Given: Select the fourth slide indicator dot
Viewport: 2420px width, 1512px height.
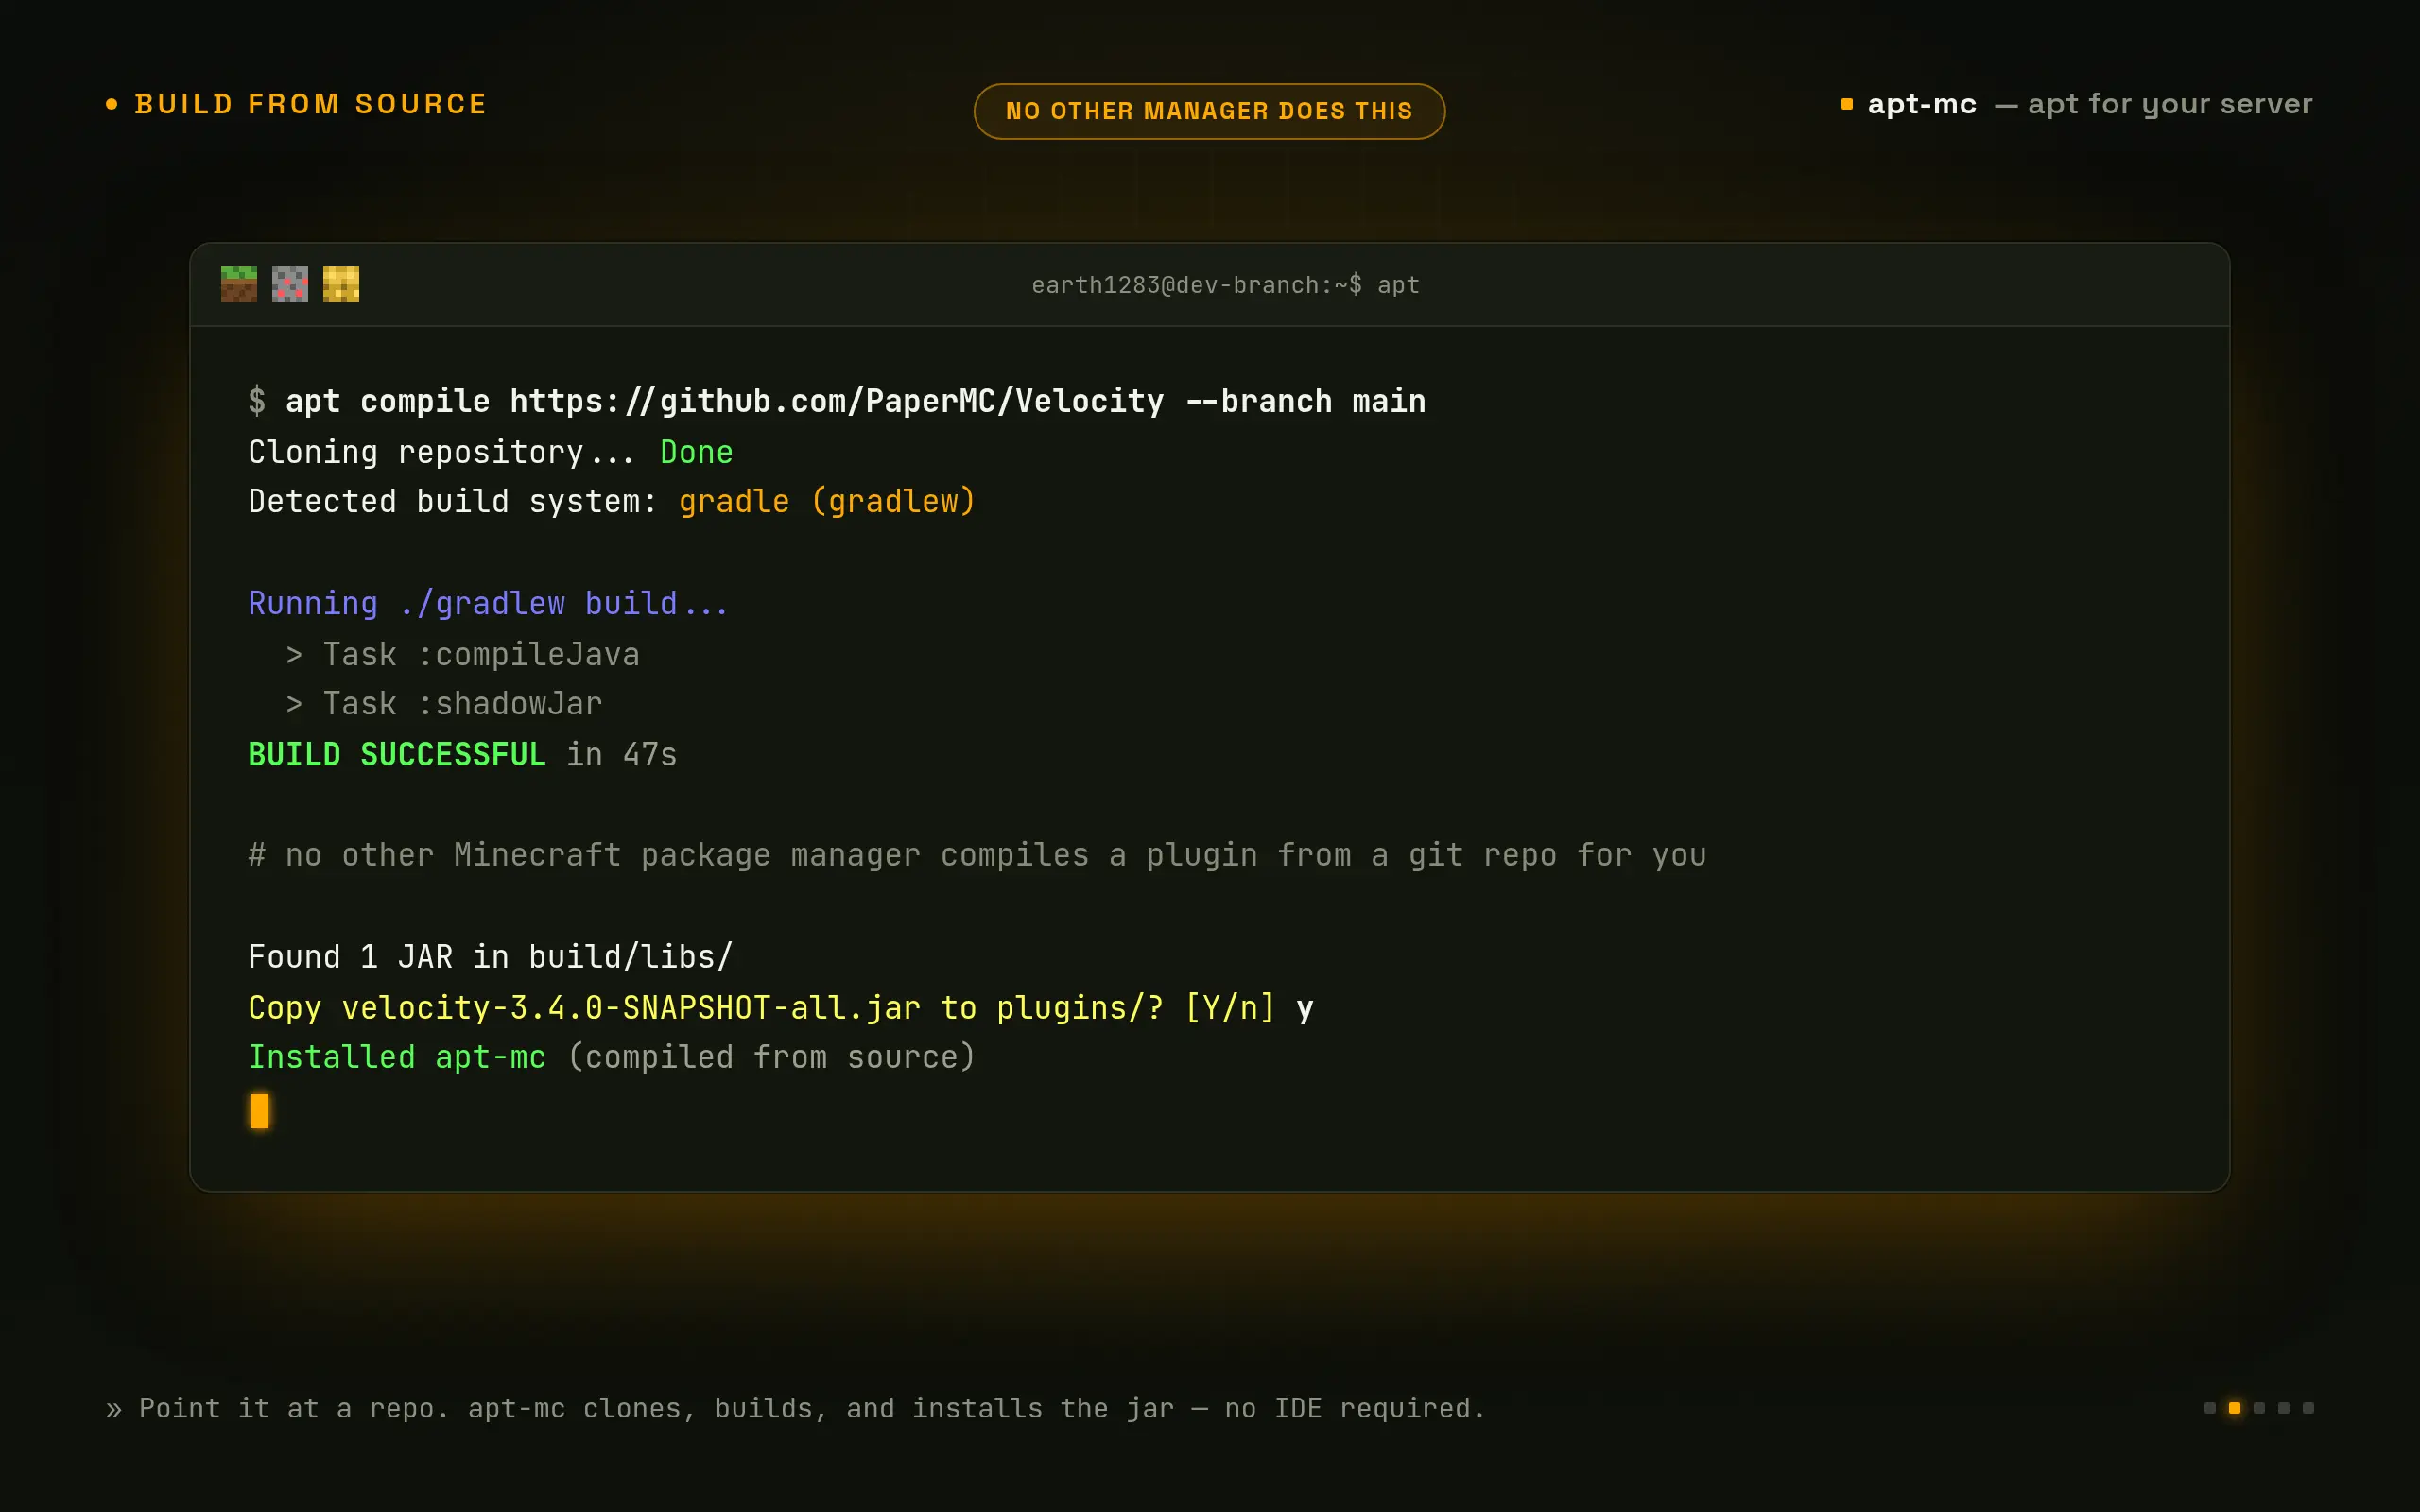Looking at the screenshot, I should (2284, 1408).
